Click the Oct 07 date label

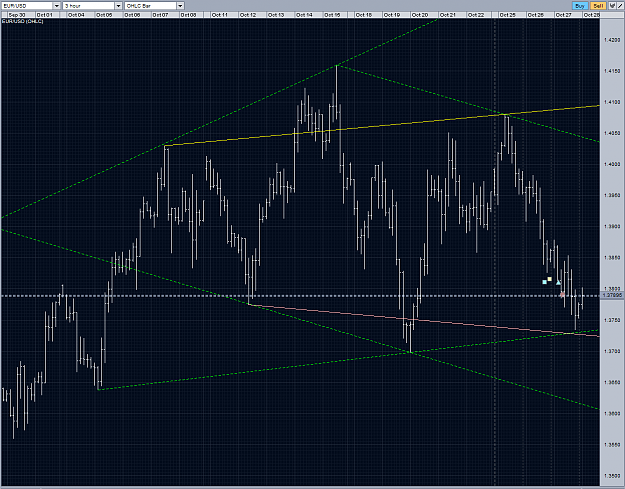coord(160,15)
